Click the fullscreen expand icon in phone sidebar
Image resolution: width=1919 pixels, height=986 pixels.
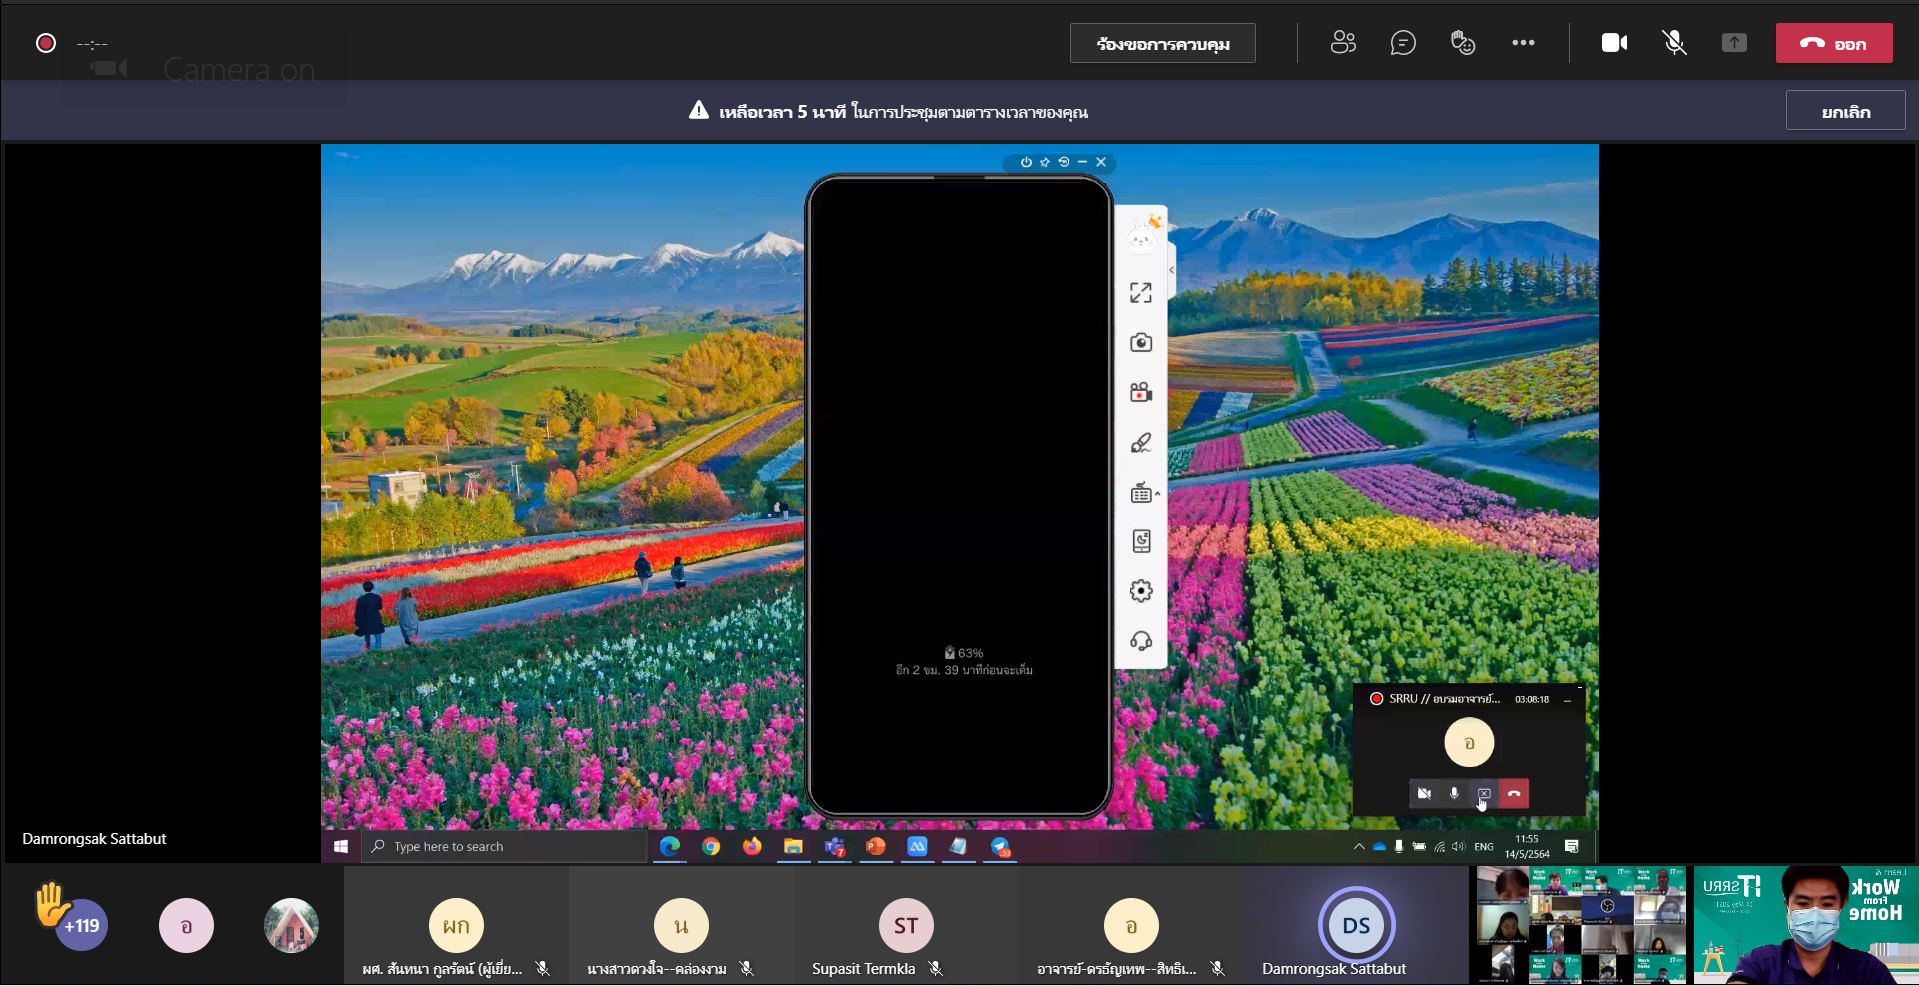1141,293
